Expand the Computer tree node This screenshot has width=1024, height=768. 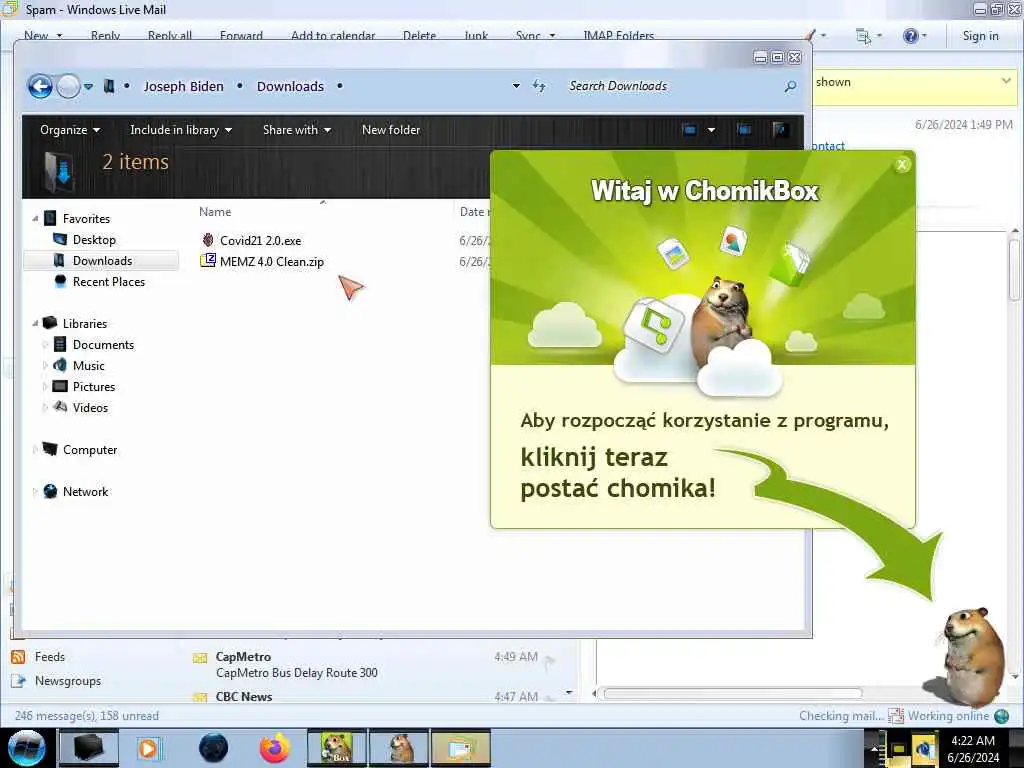coord(35,450)
